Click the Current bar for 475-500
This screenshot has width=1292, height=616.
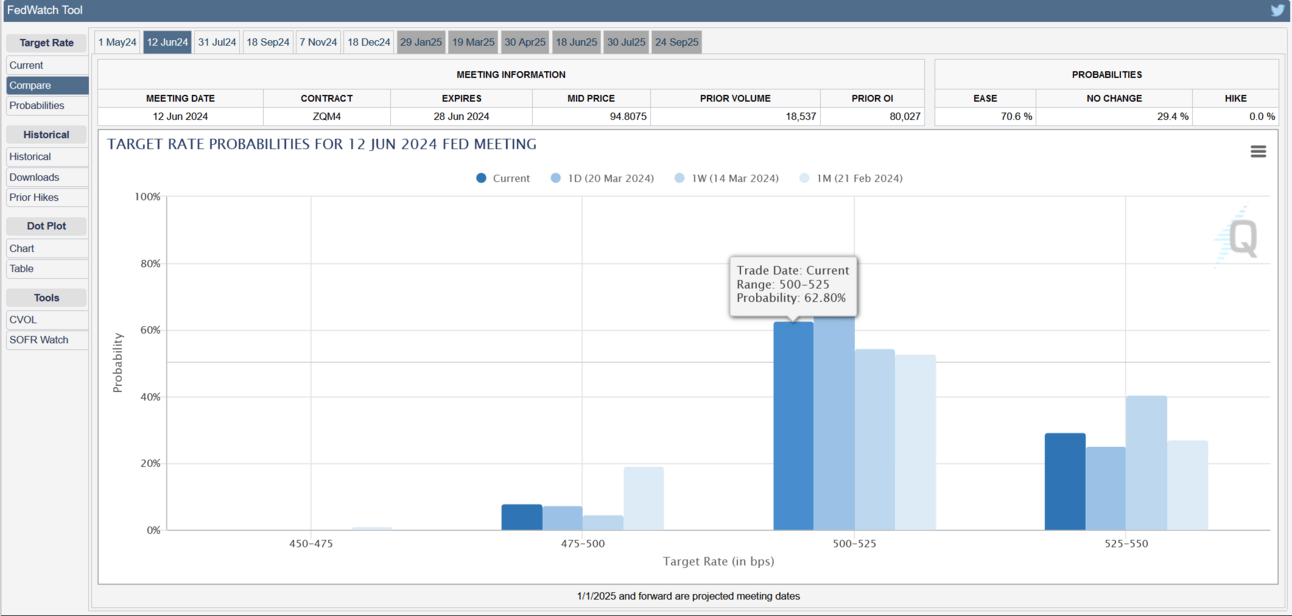pos(522,518)
